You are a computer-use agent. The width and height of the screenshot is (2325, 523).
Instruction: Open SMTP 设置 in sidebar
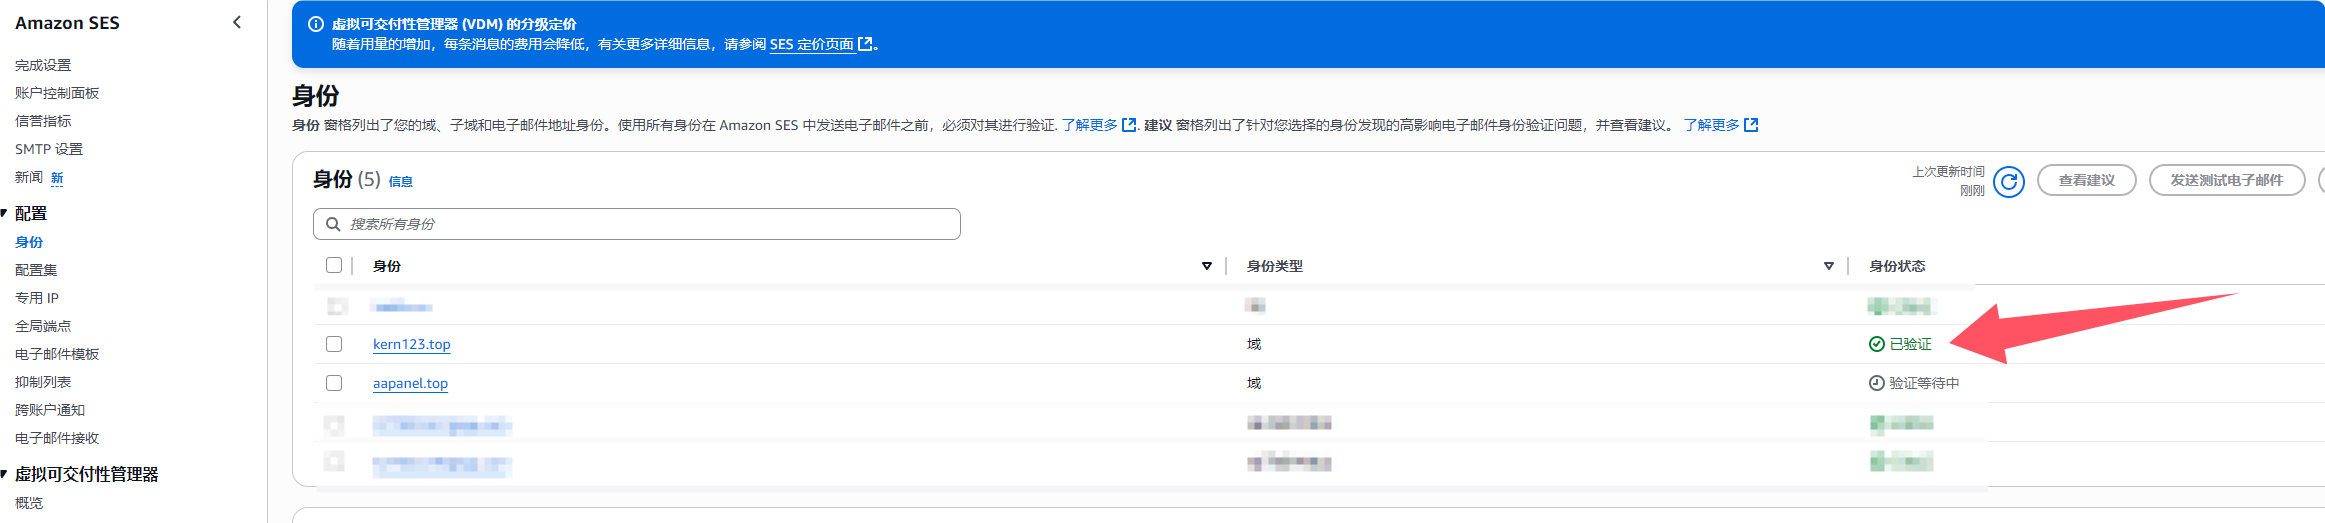click(49, 149)
